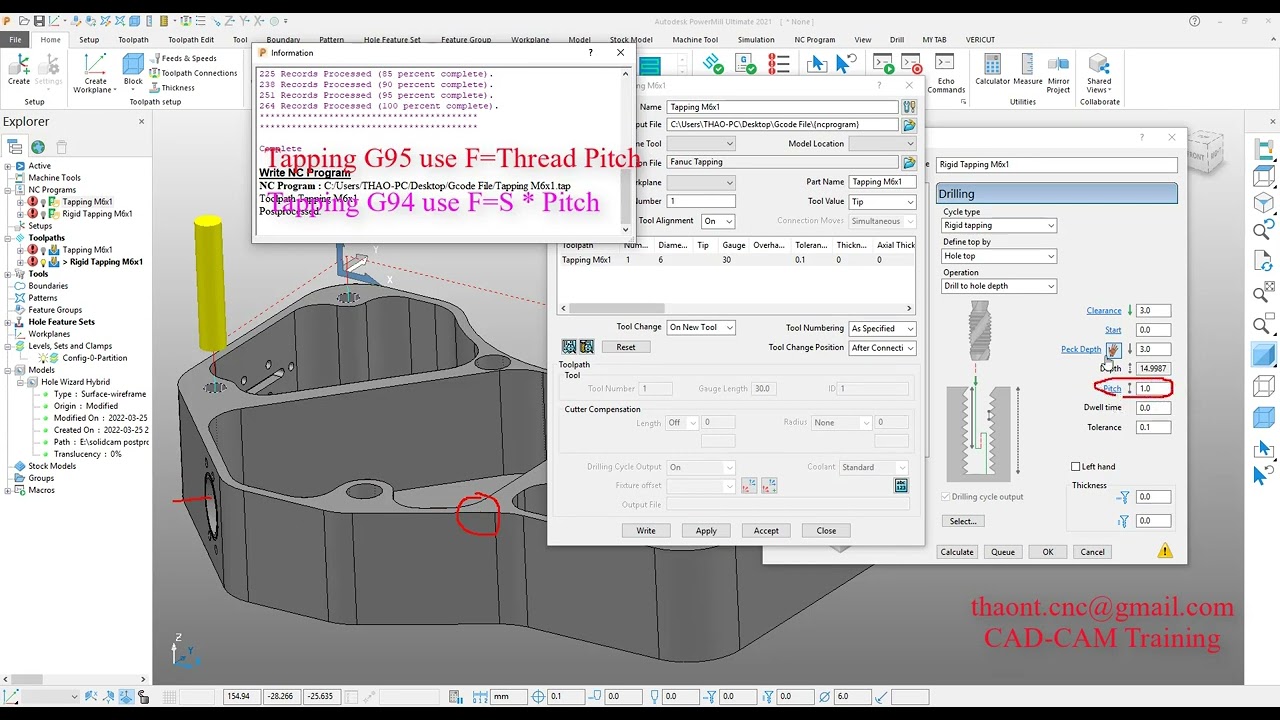This screenshot has width=1280, height=720.
Task: Open the File menu
Action: coord(15,40)
